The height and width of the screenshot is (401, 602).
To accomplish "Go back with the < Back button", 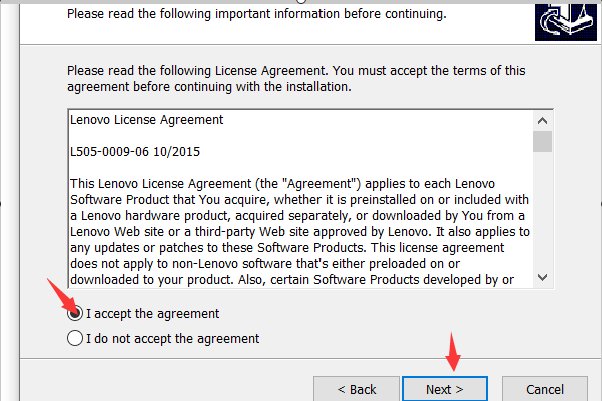I will (356, 388).
